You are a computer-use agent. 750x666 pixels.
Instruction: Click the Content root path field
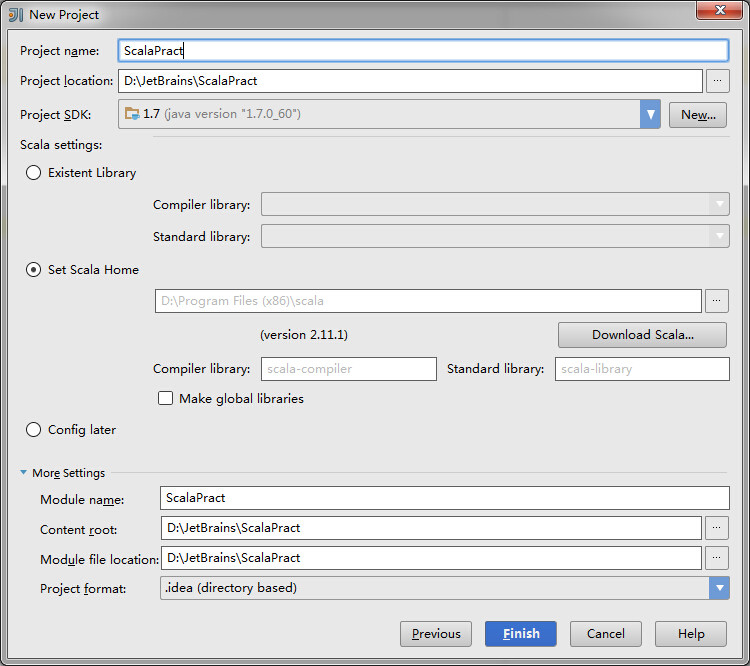(x=431, y=528)
